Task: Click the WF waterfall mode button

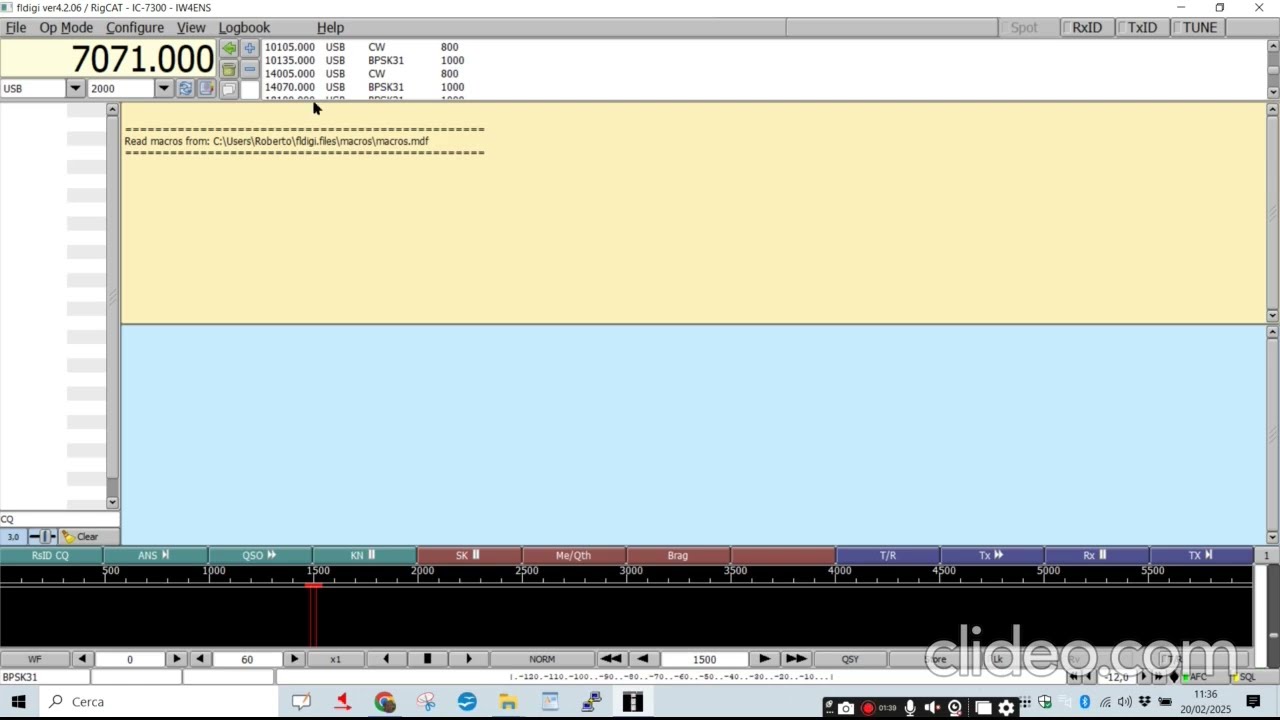Action: (x=35, y=659)
